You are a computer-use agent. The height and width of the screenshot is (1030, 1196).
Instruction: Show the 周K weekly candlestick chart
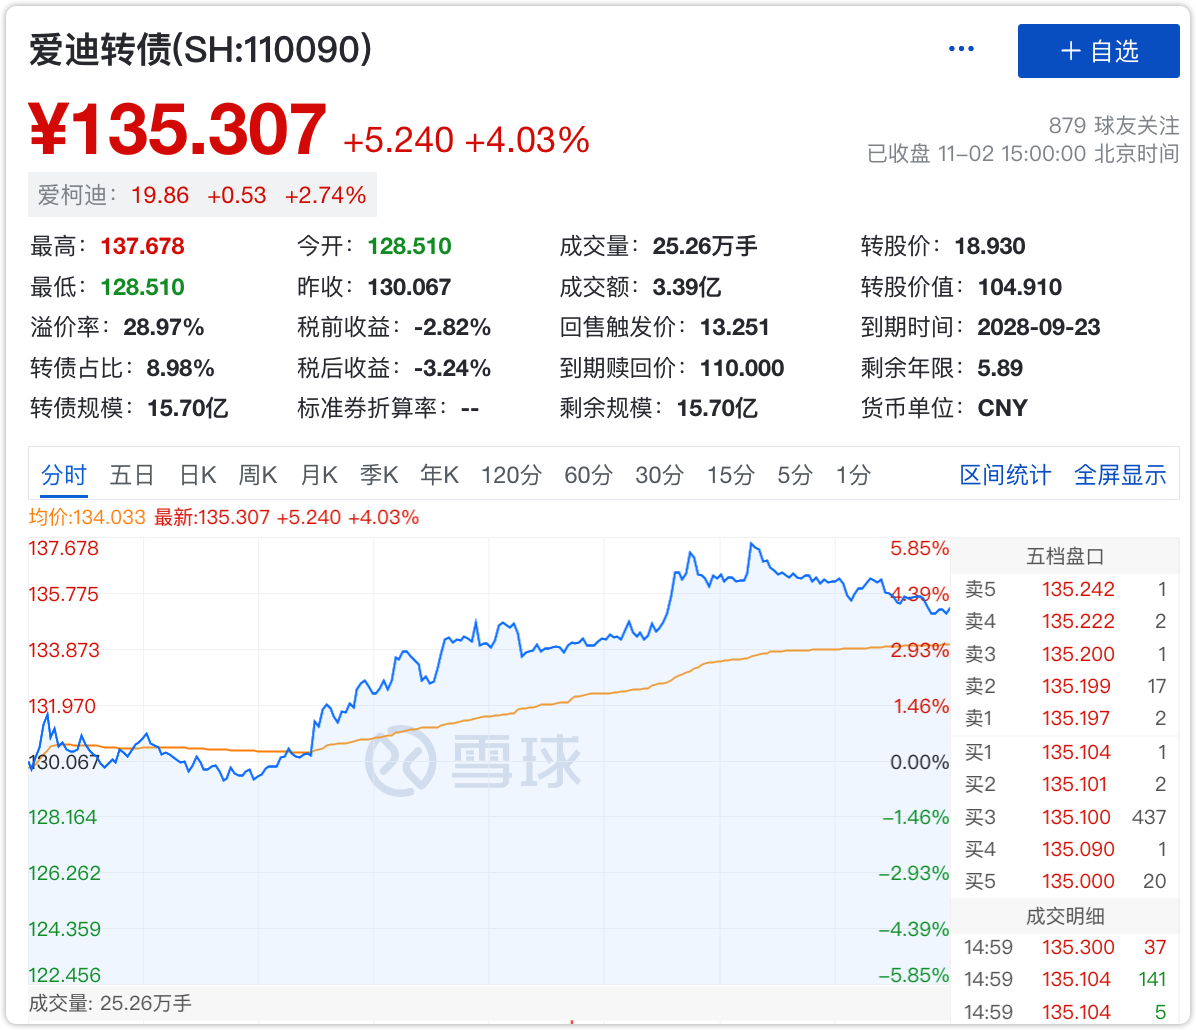(x=257, y=475)
